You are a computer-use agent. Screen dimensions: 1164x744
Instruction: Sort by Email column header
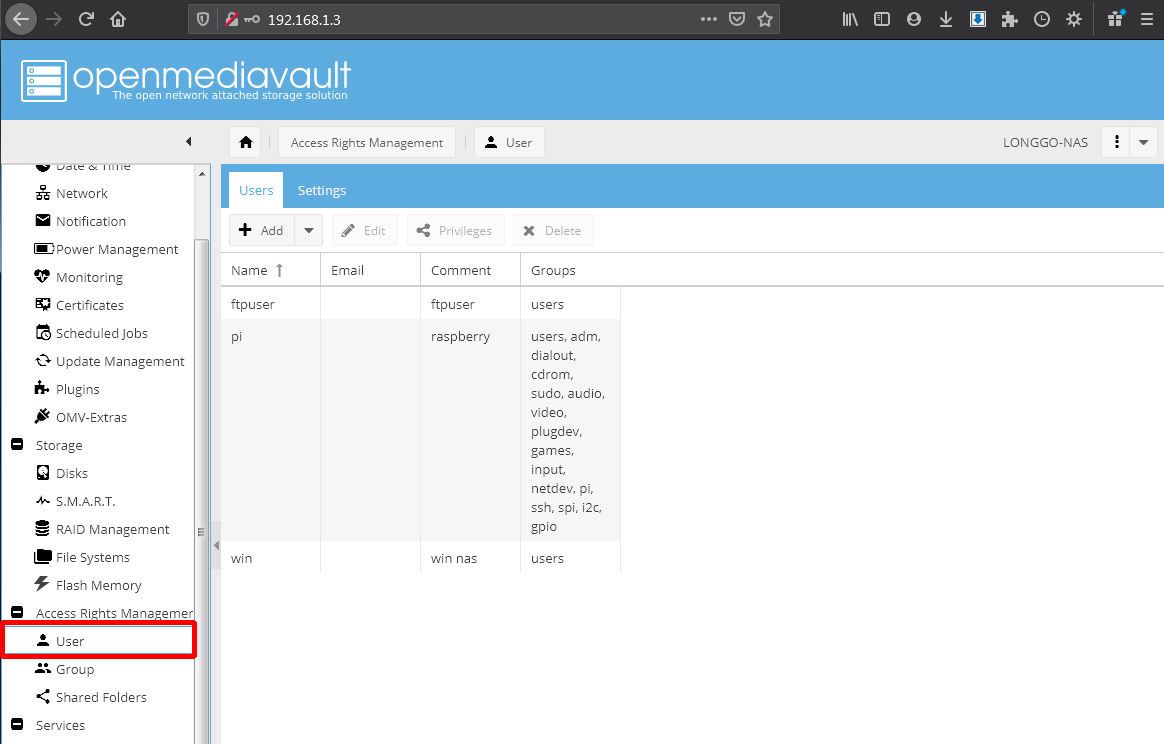point(370,270)
